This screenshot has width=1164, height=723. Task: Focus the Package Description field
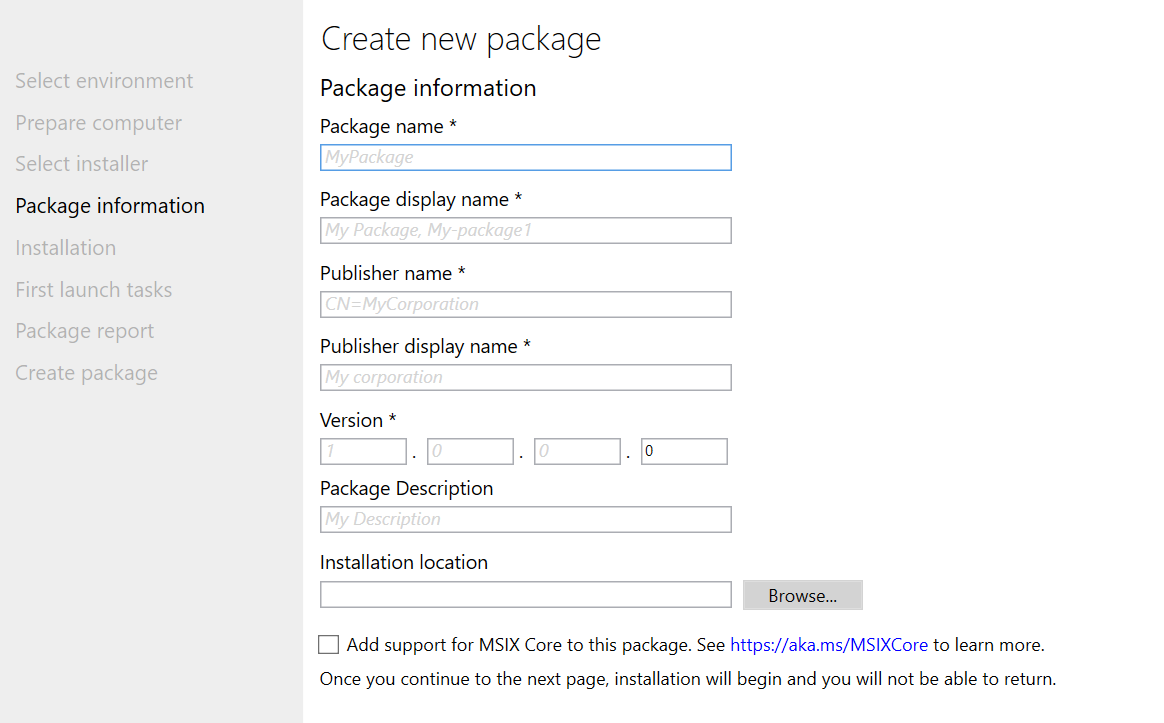(526, 520)
